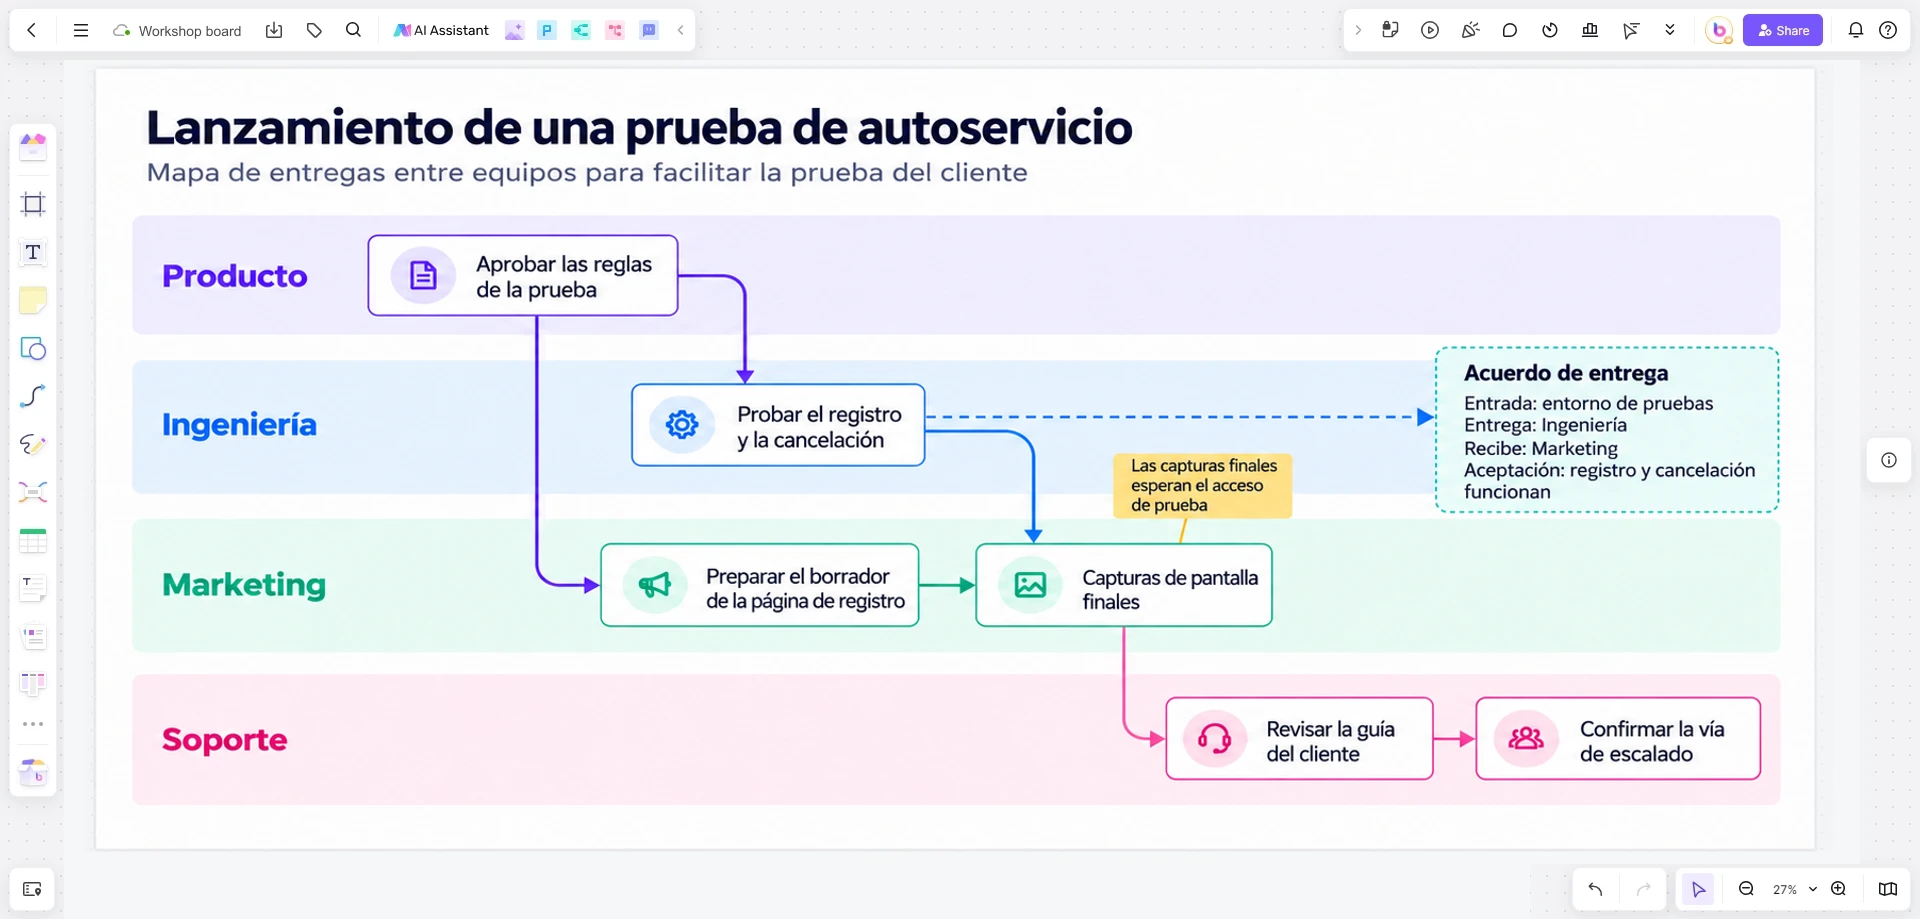Zoom in with the plus magnifier
1920x919 pixels.
1838,889
